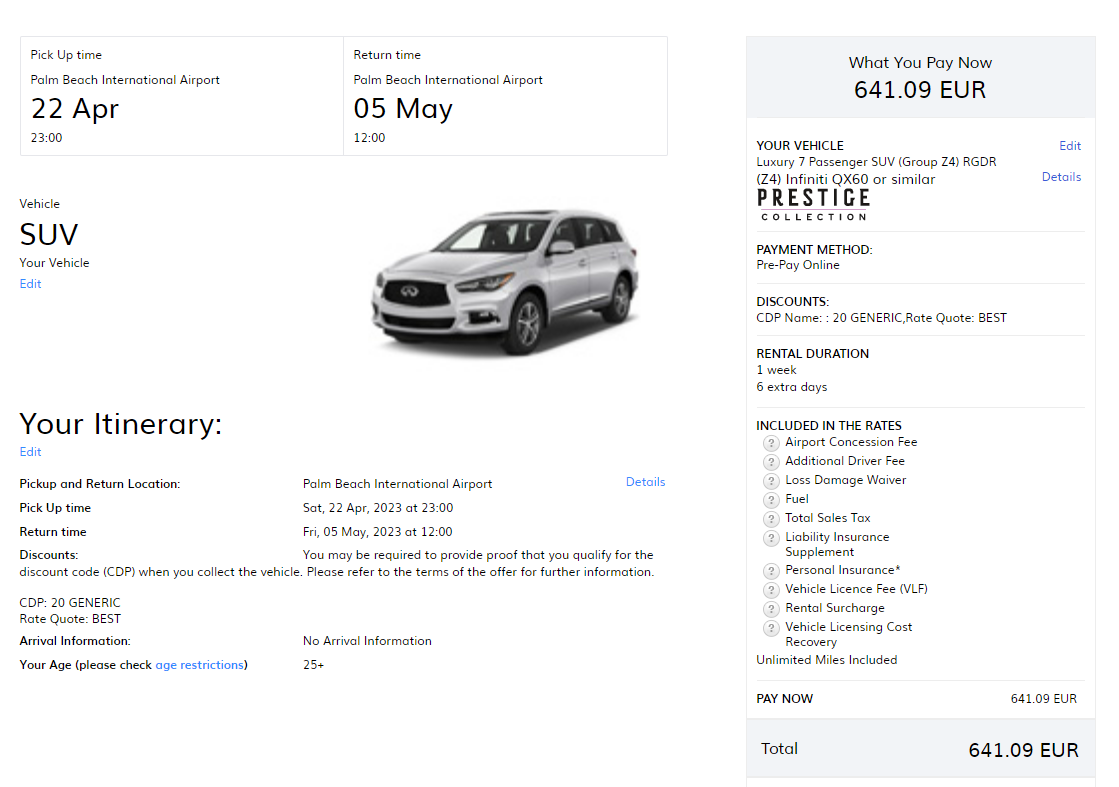Image resolution: width=1119 pixels, height=787 pixels.
Task: Click question mark beside Loss Damage Waiver
Action: pos(771,481)
